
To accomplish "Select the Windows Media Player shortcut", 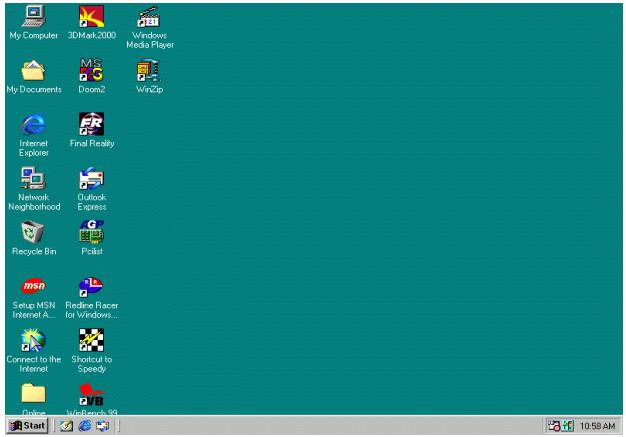I will click(x=149, y=16).
